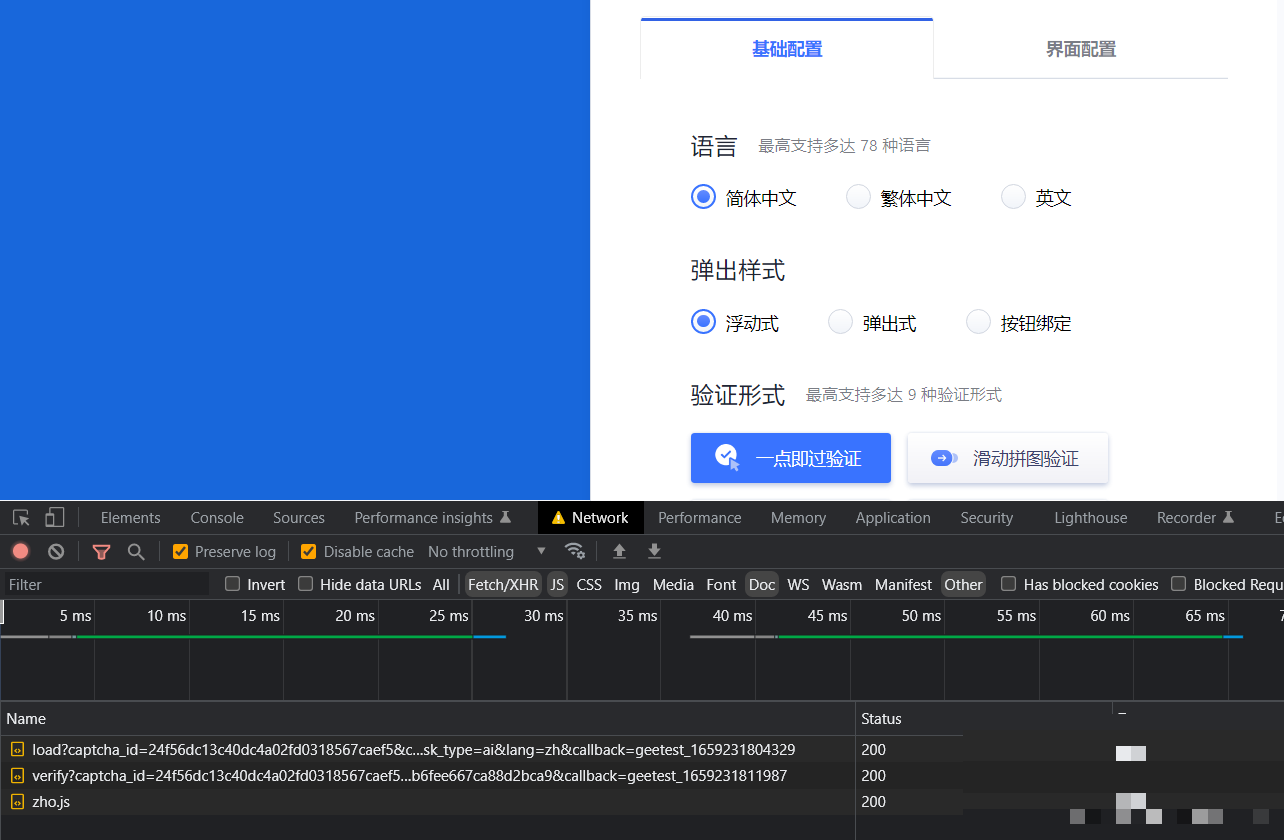Select the 弹出式 popup style
This screenshot has height=840, width=1284.
[840, 322]
